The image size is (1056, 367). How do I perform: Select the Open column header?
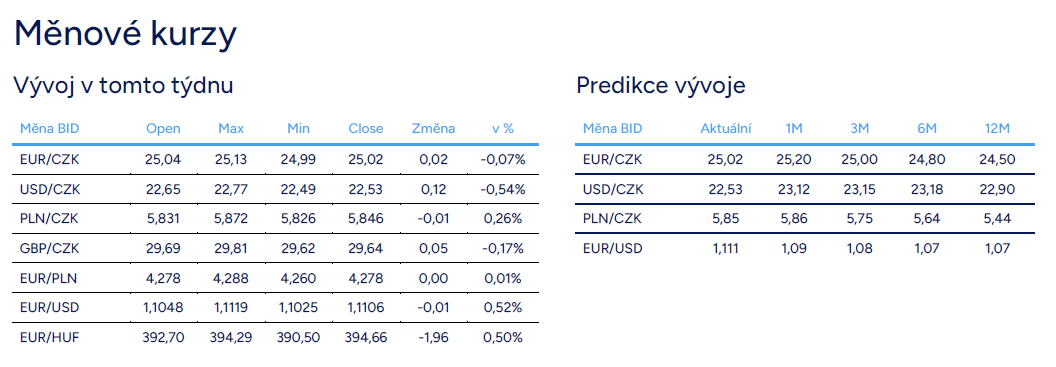coord(163,129)
